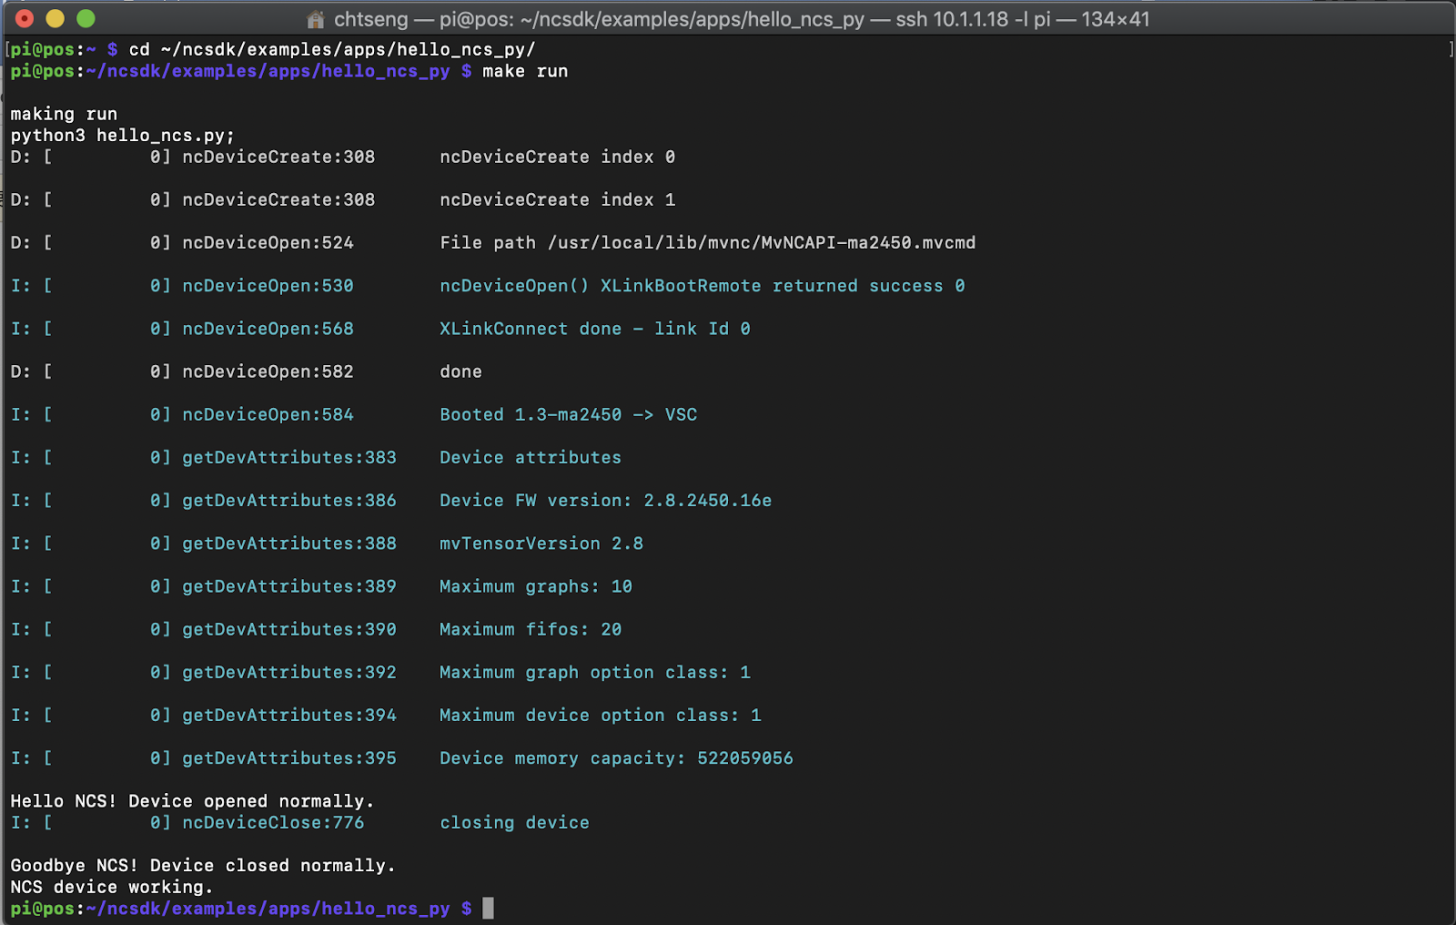Image resolution: width=1456 pixels, height=925 pixels.
Task: Click the home folder icon in title bar
Action: point(315,19)
